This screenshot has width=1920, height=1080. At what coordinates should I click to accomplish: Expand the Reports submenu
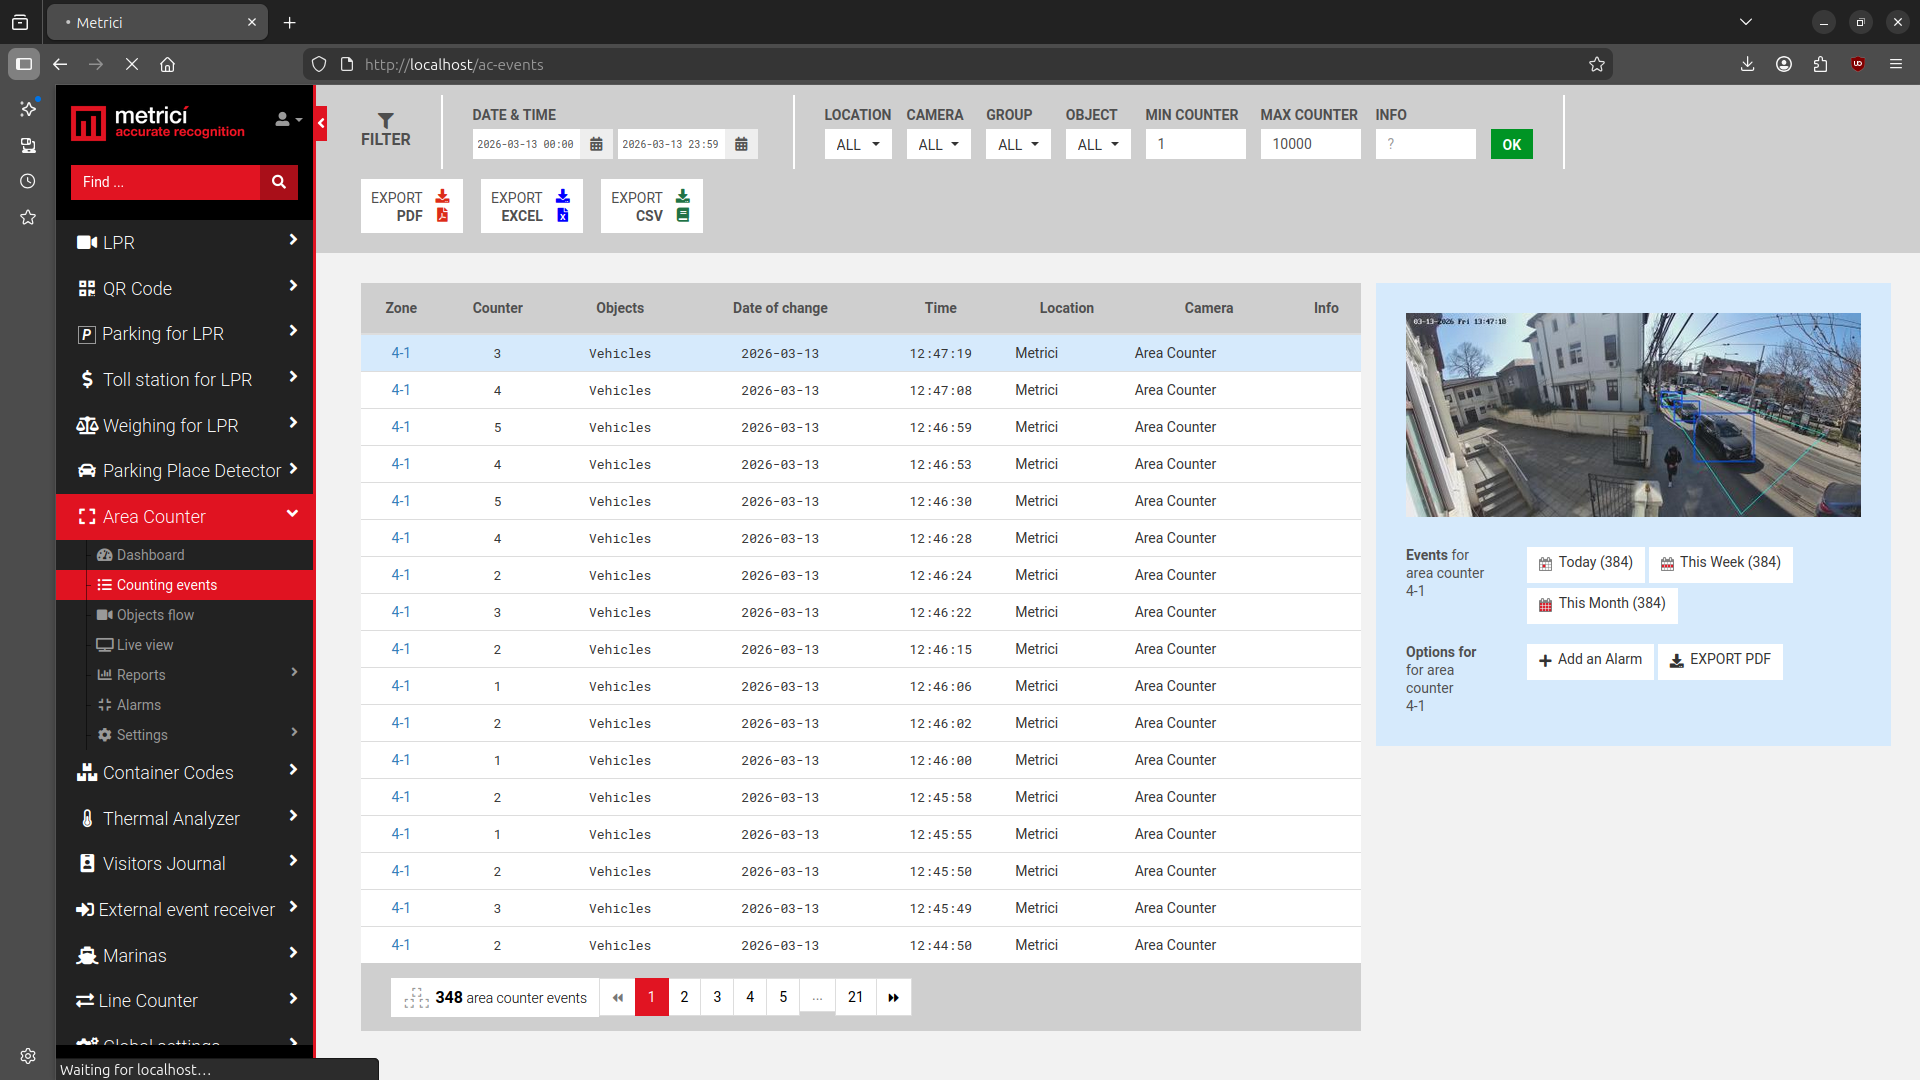pyautogui.click(x=185, y=675)
